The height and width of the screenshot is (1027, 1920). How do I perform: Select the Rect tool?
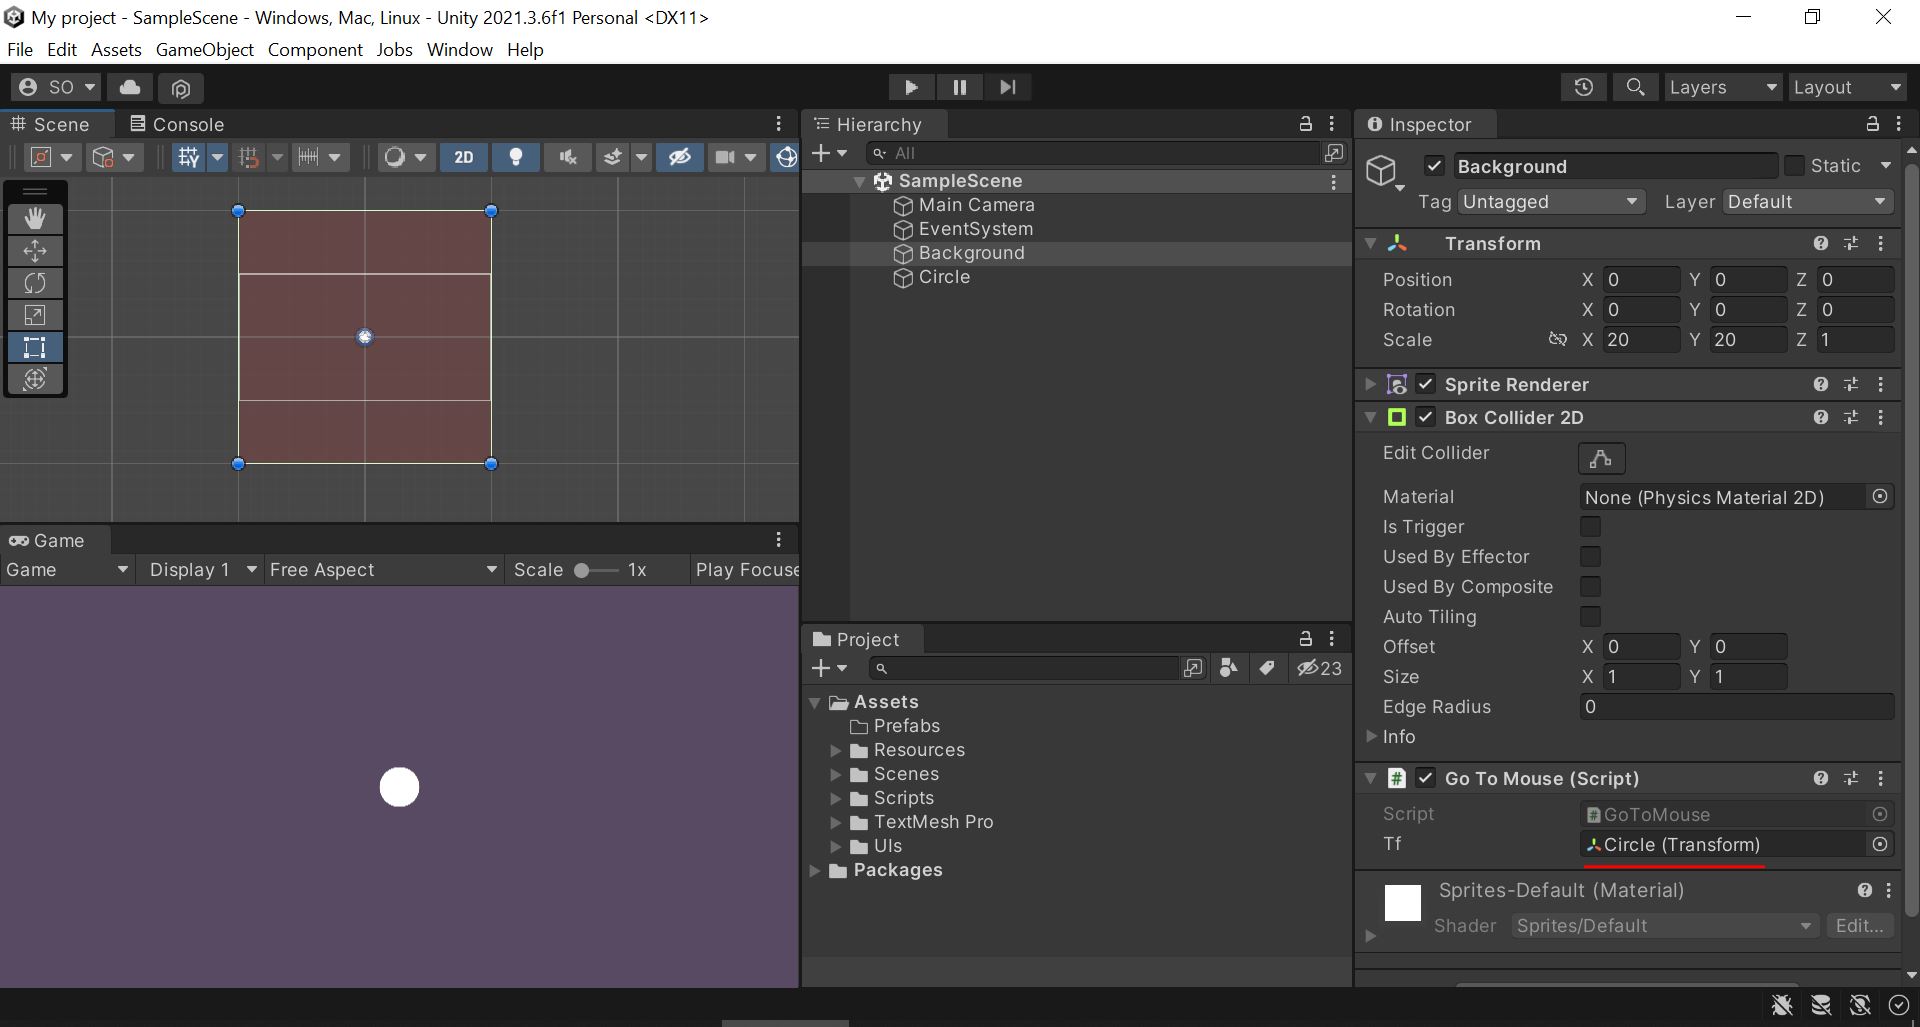tap(35, 347)
